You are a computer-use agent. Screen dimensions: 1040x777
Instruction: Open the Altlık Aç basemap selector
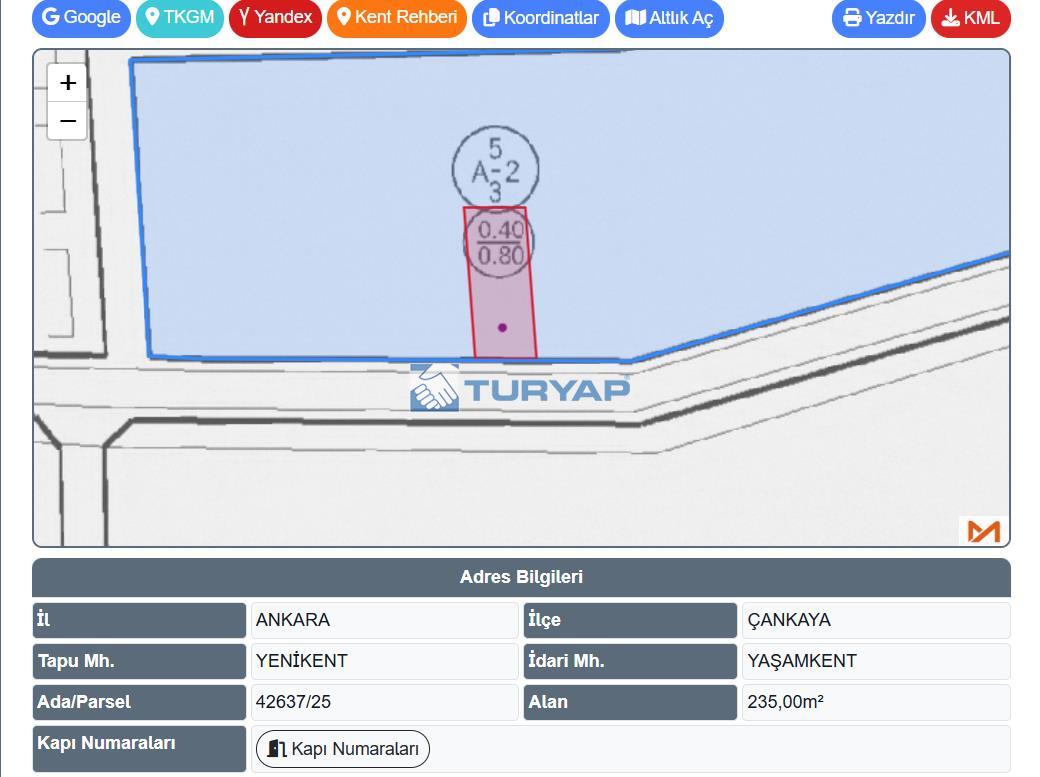pos(669,18)
